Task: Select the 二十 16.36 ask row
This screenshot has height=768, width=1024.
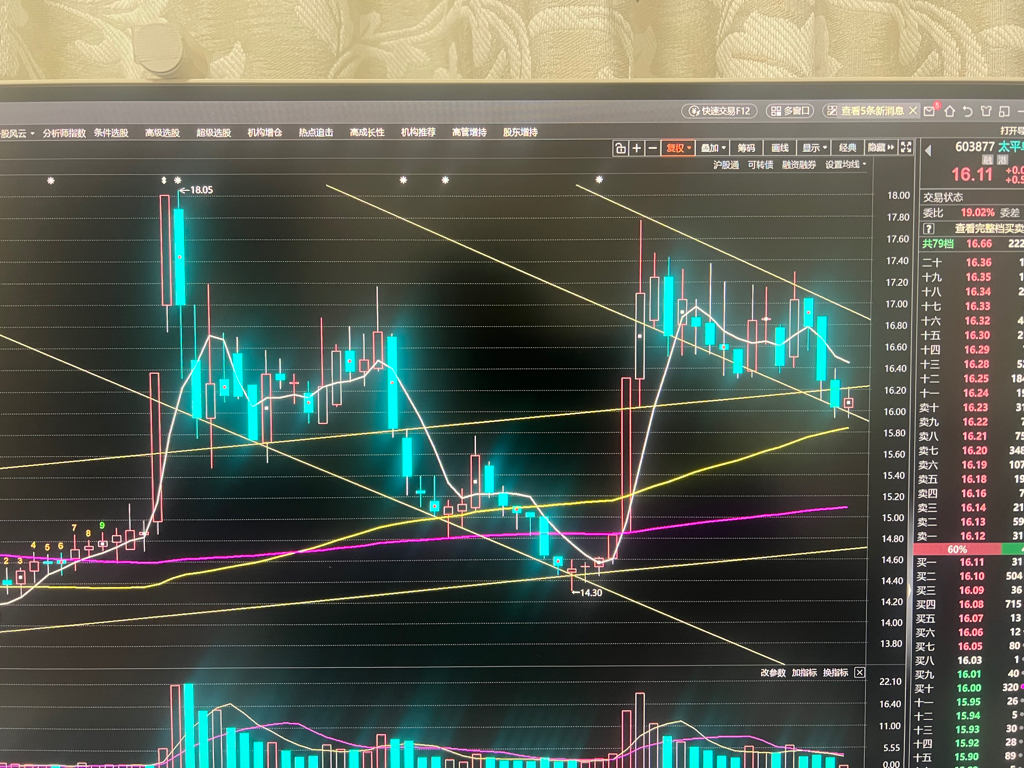Action: (x=971, y=263)
